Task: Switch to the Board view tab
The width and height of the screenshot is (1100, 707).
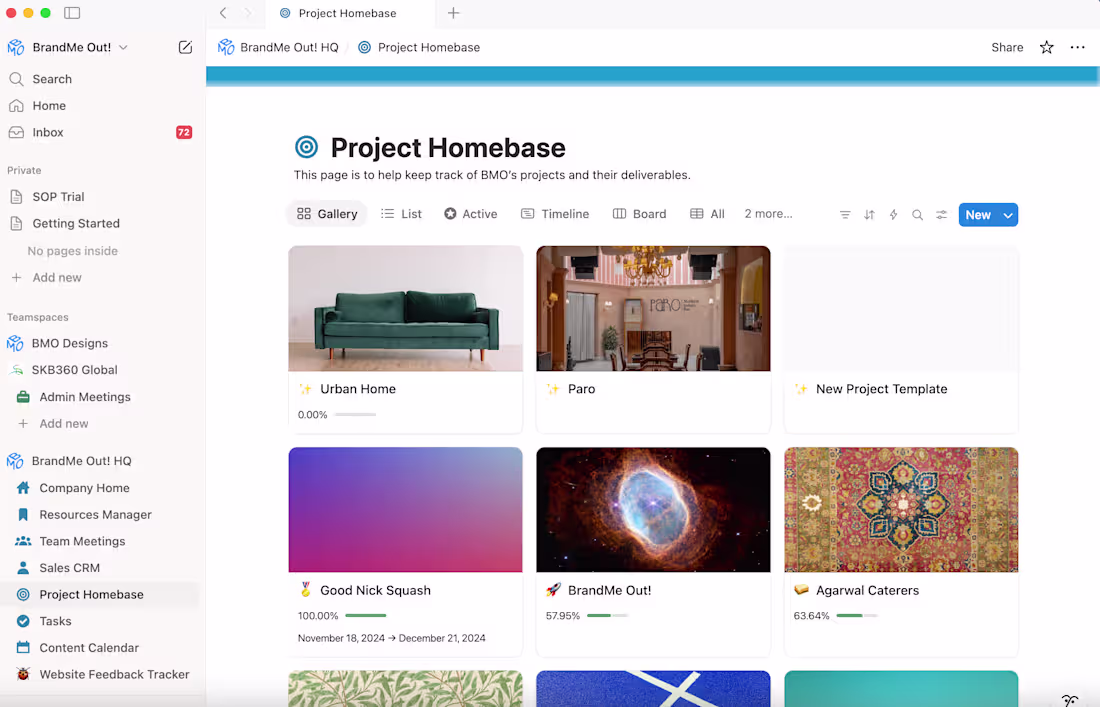Action: tap(639, 213)
